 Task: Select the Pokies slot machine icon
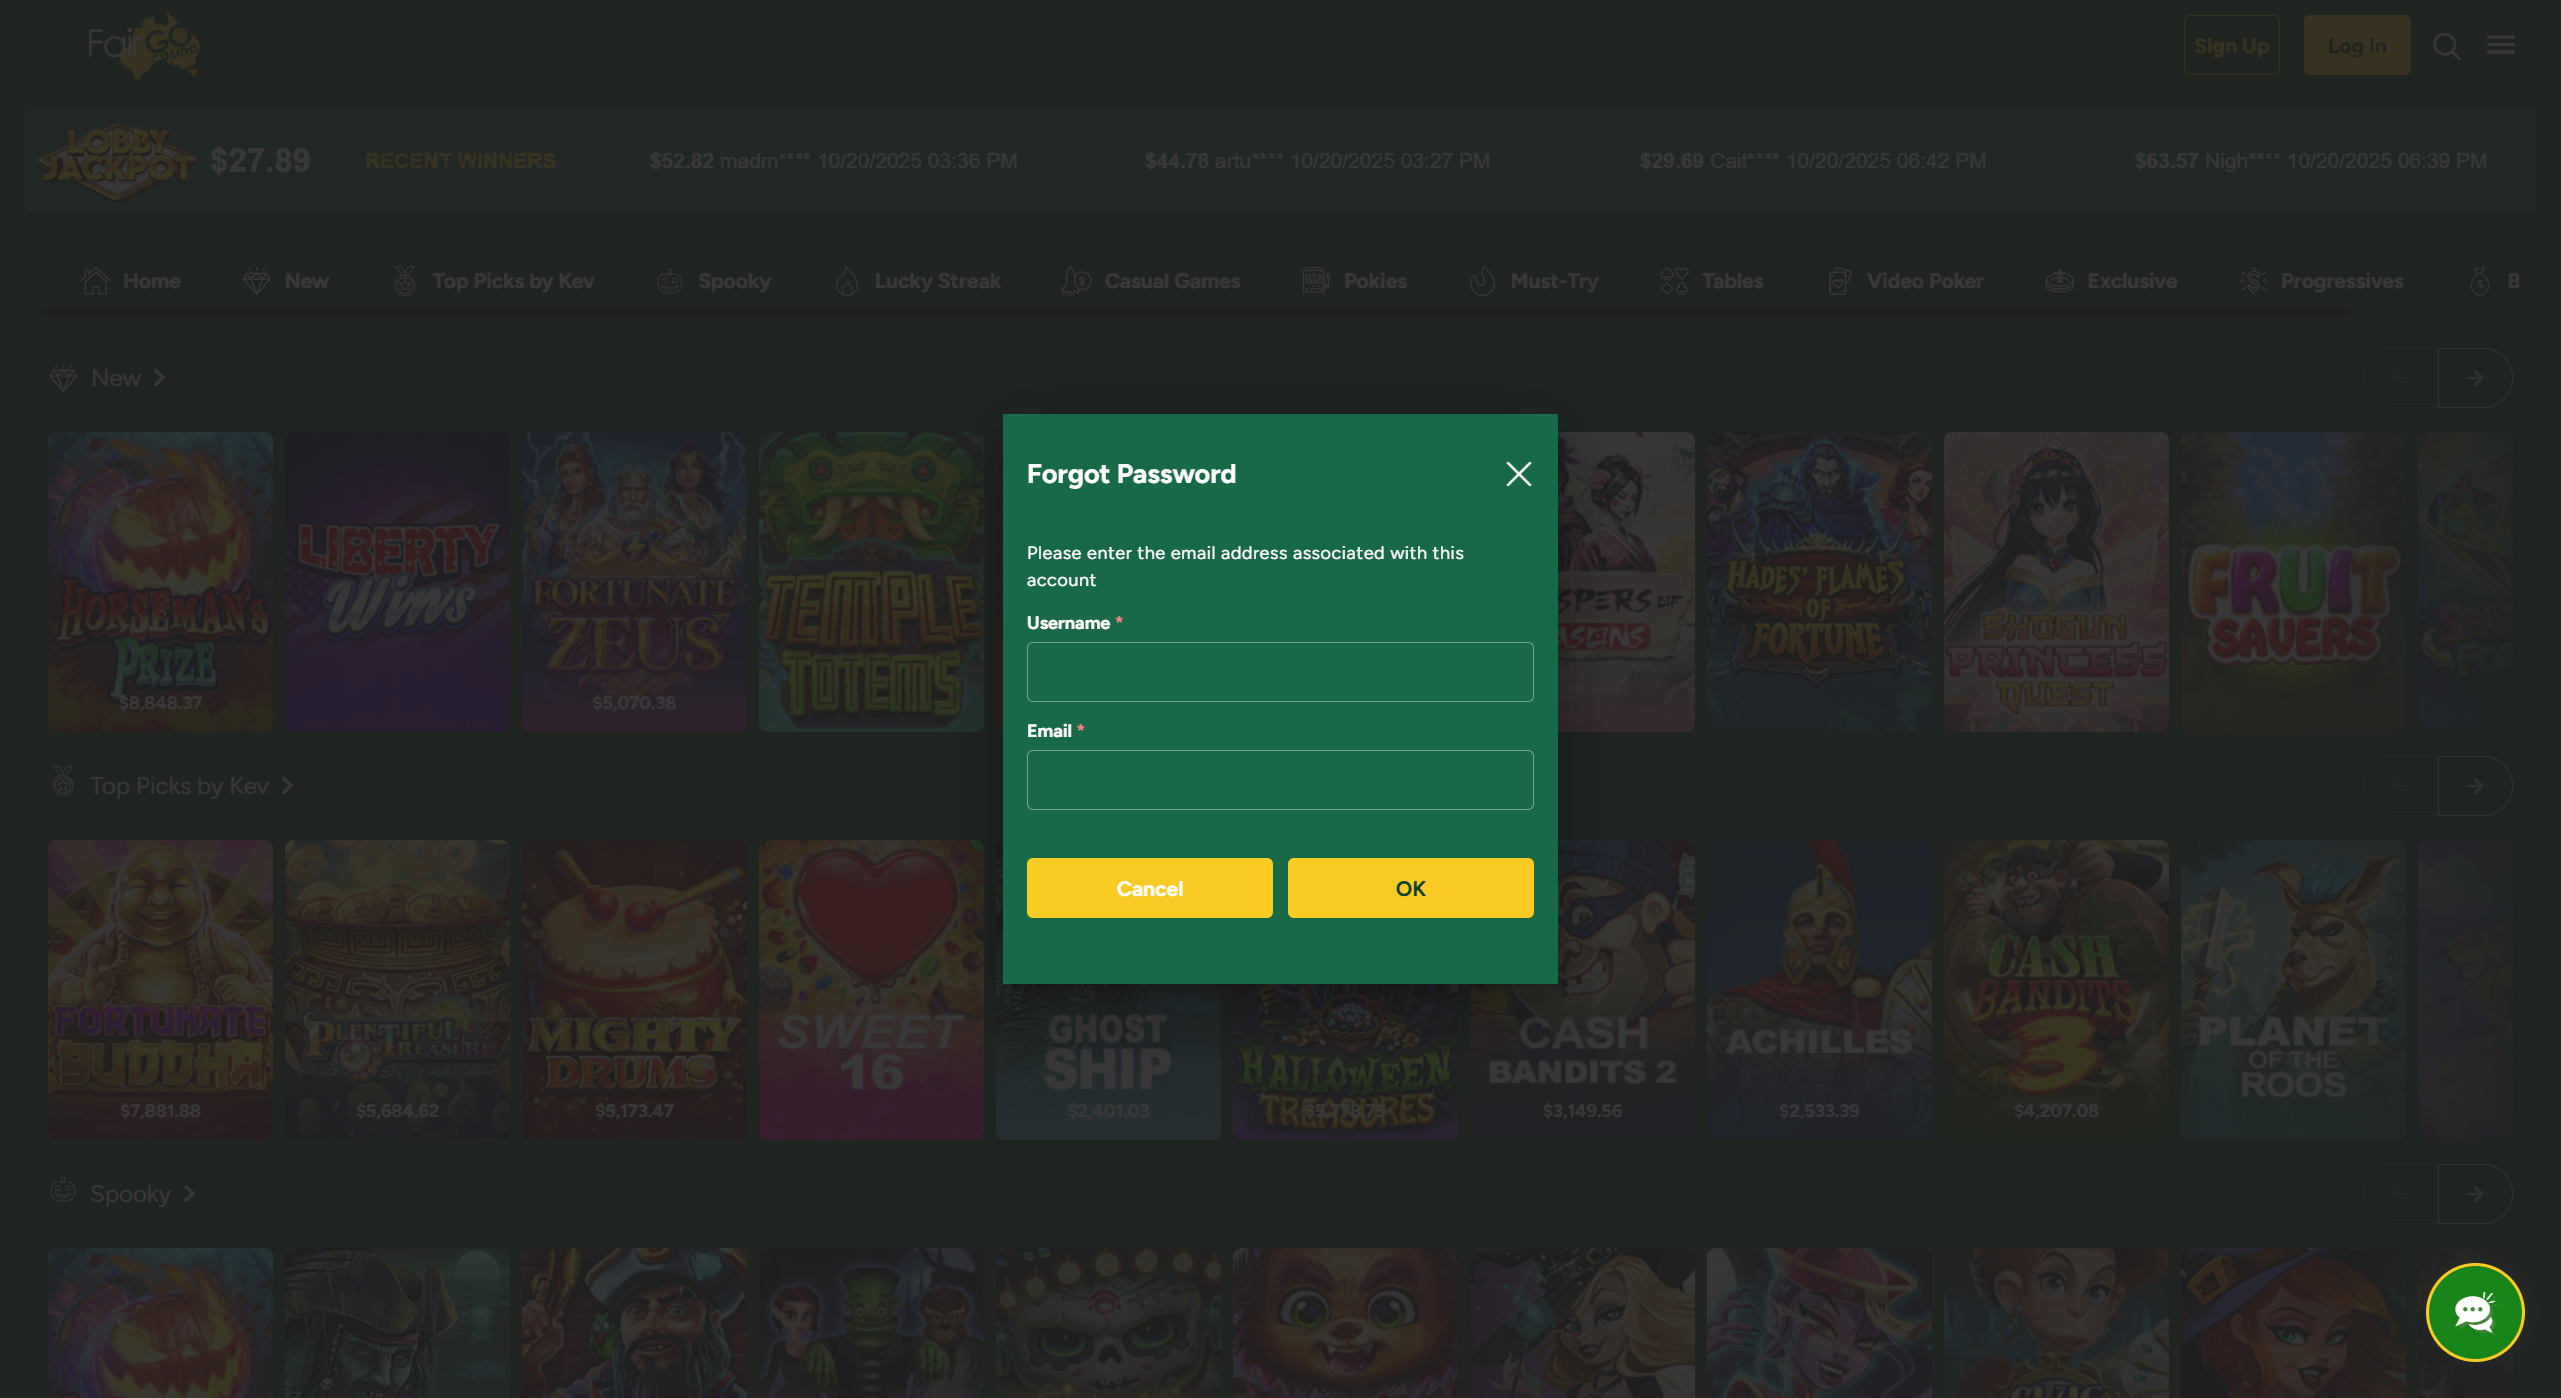tap(1316, 280)
